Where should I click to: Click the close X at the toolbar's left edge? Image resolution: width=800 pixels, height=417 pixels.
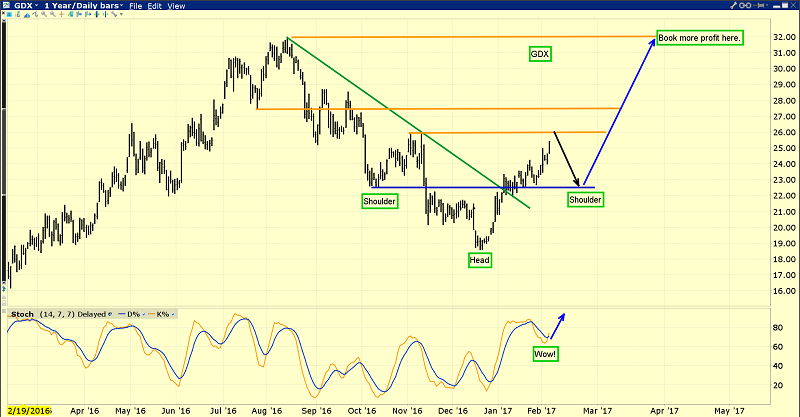3,13
